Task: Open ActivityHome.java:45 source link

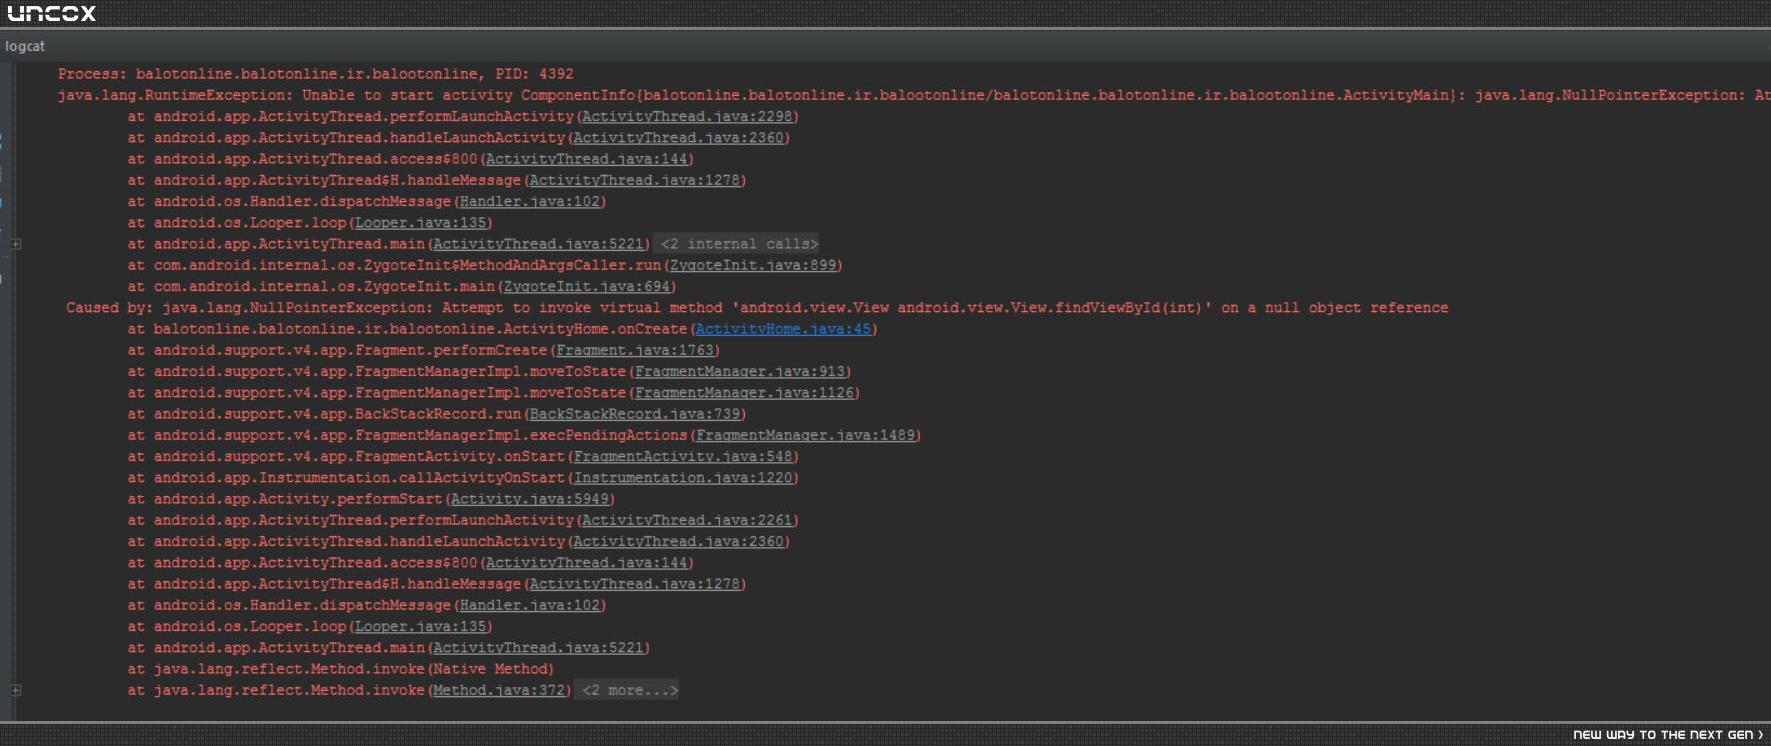Action: point(783,329)
